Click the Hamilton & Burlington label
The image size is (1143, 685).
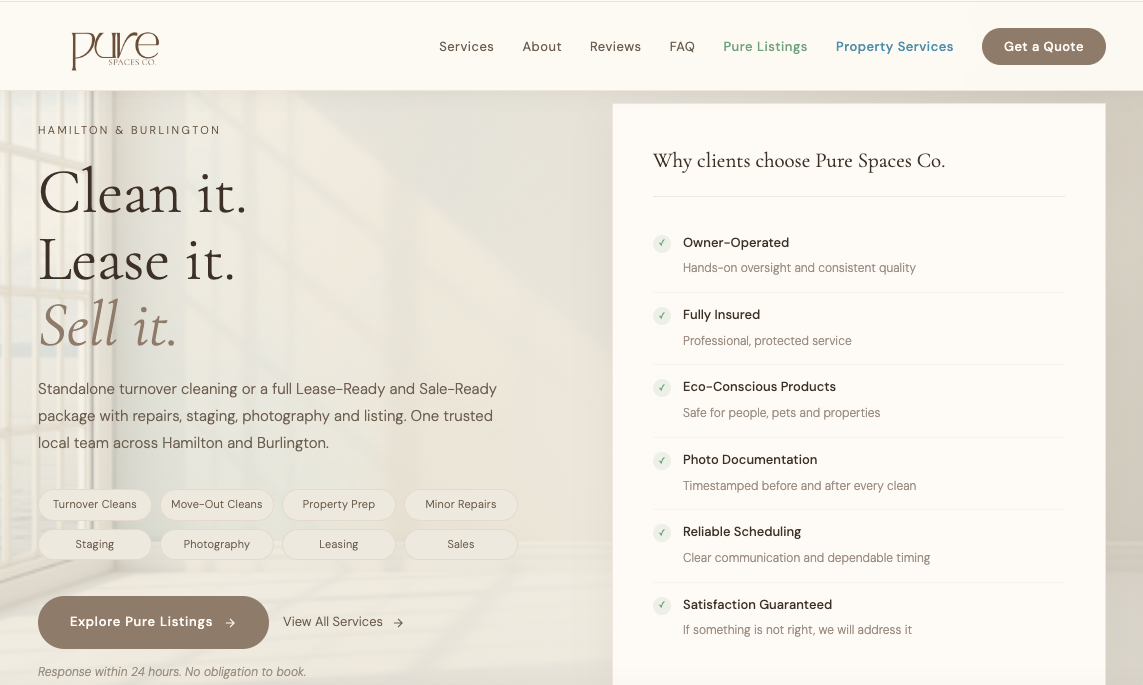(129, 130)
